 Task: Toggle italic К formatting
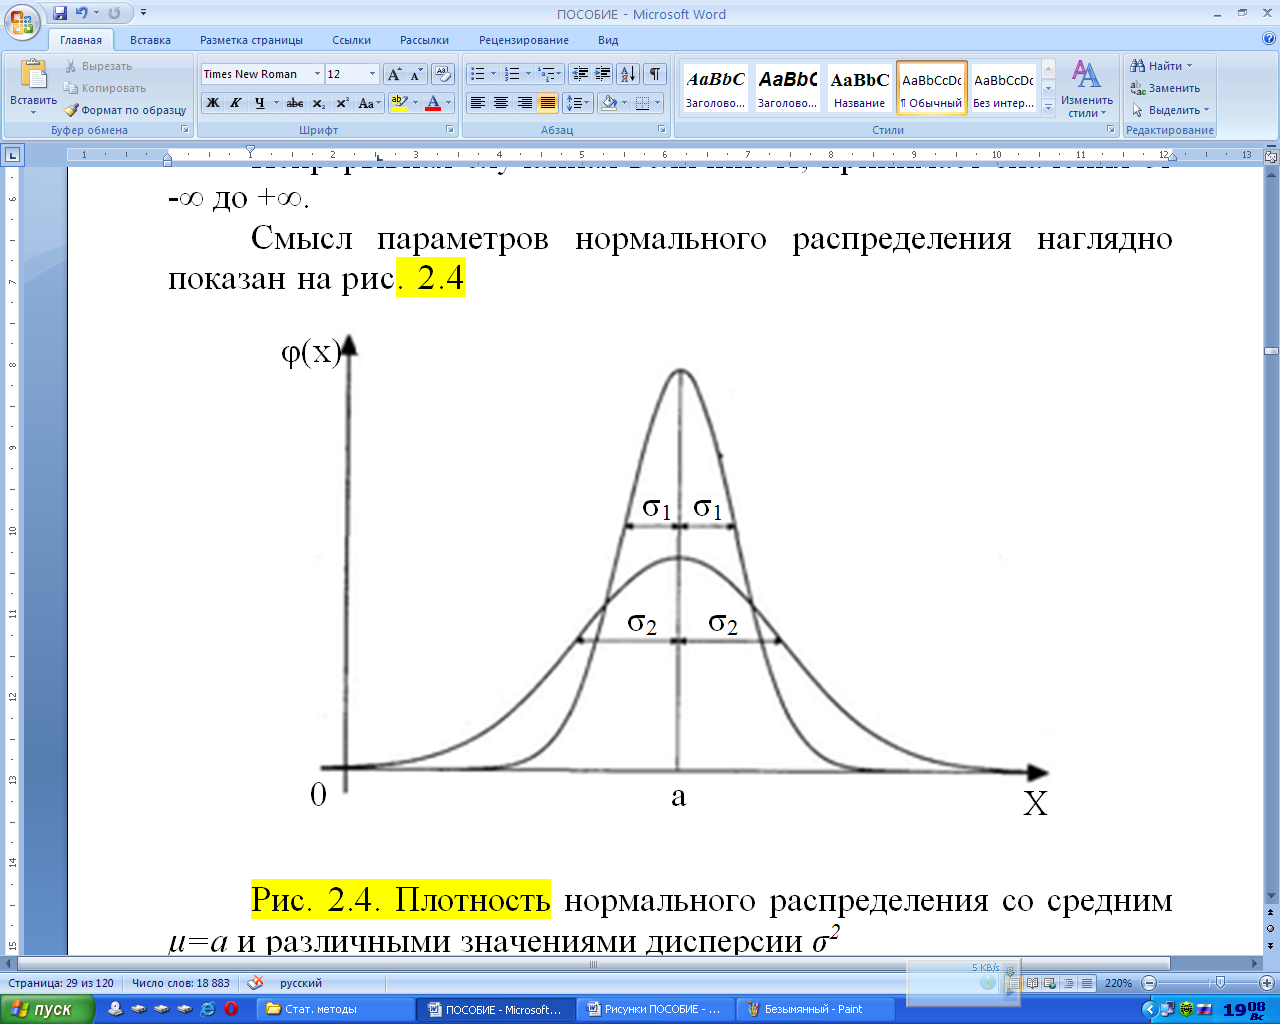click(236, 102)
